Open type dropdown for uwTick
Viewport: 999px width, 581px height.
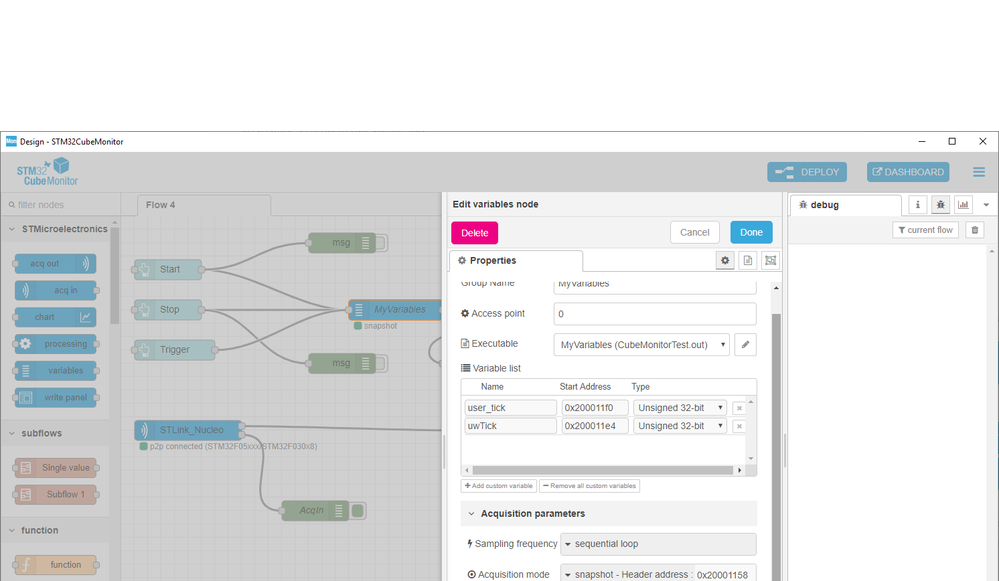(x=680, y=426)
